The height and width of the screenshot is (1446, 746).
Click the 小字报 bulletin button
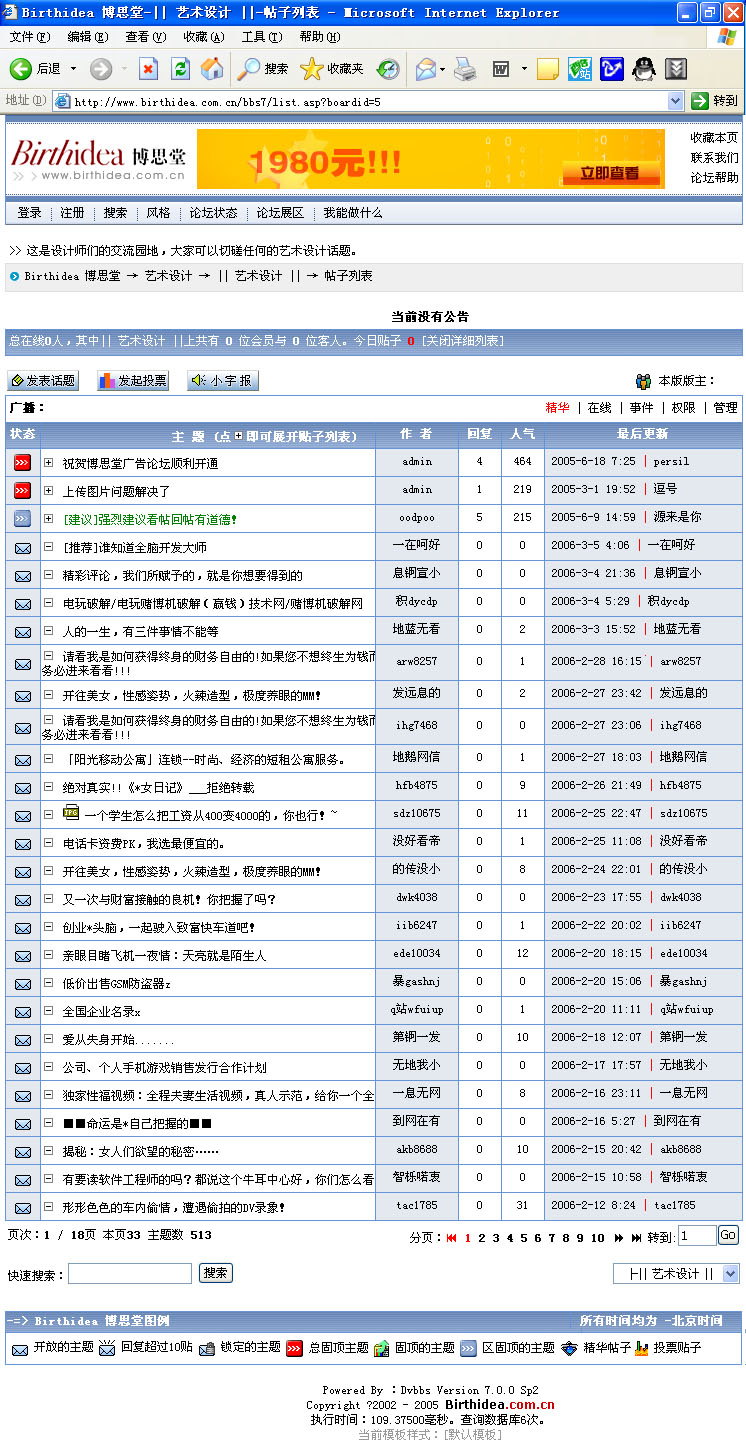(x=222, y=381)
